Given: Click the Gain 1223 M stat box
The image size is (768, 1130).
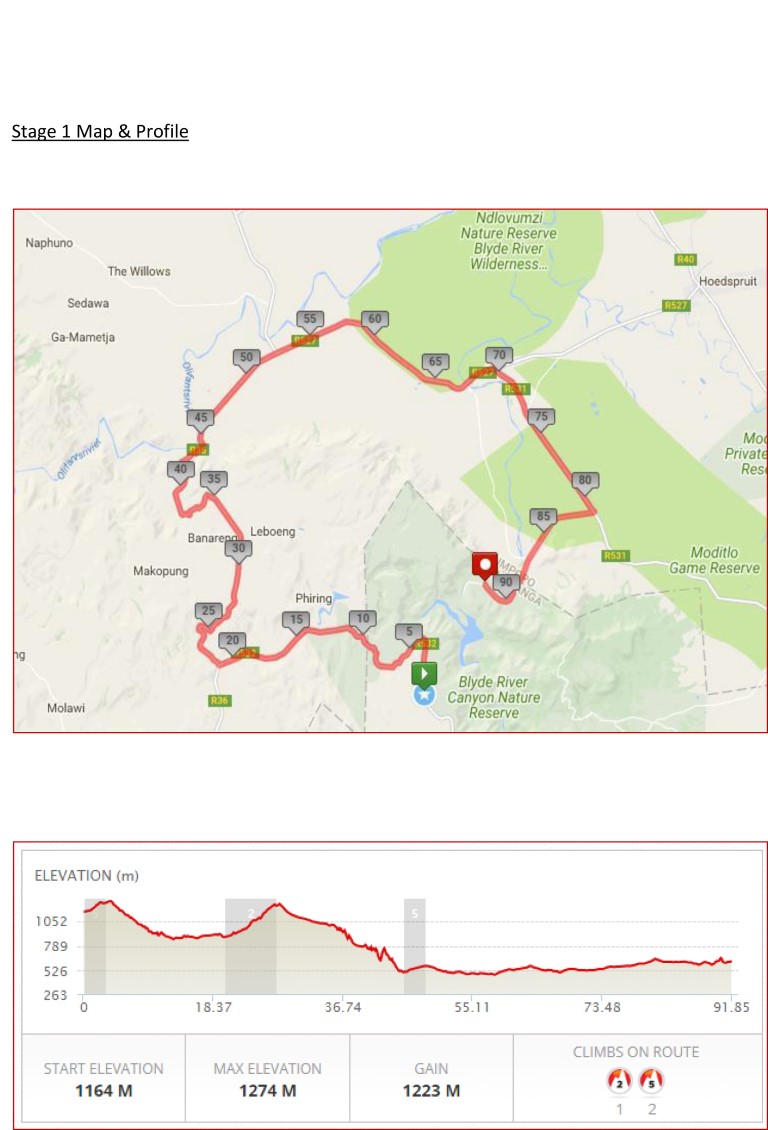Looking at the screenshot, I should pyautogui.click(x=431, y=1079).
